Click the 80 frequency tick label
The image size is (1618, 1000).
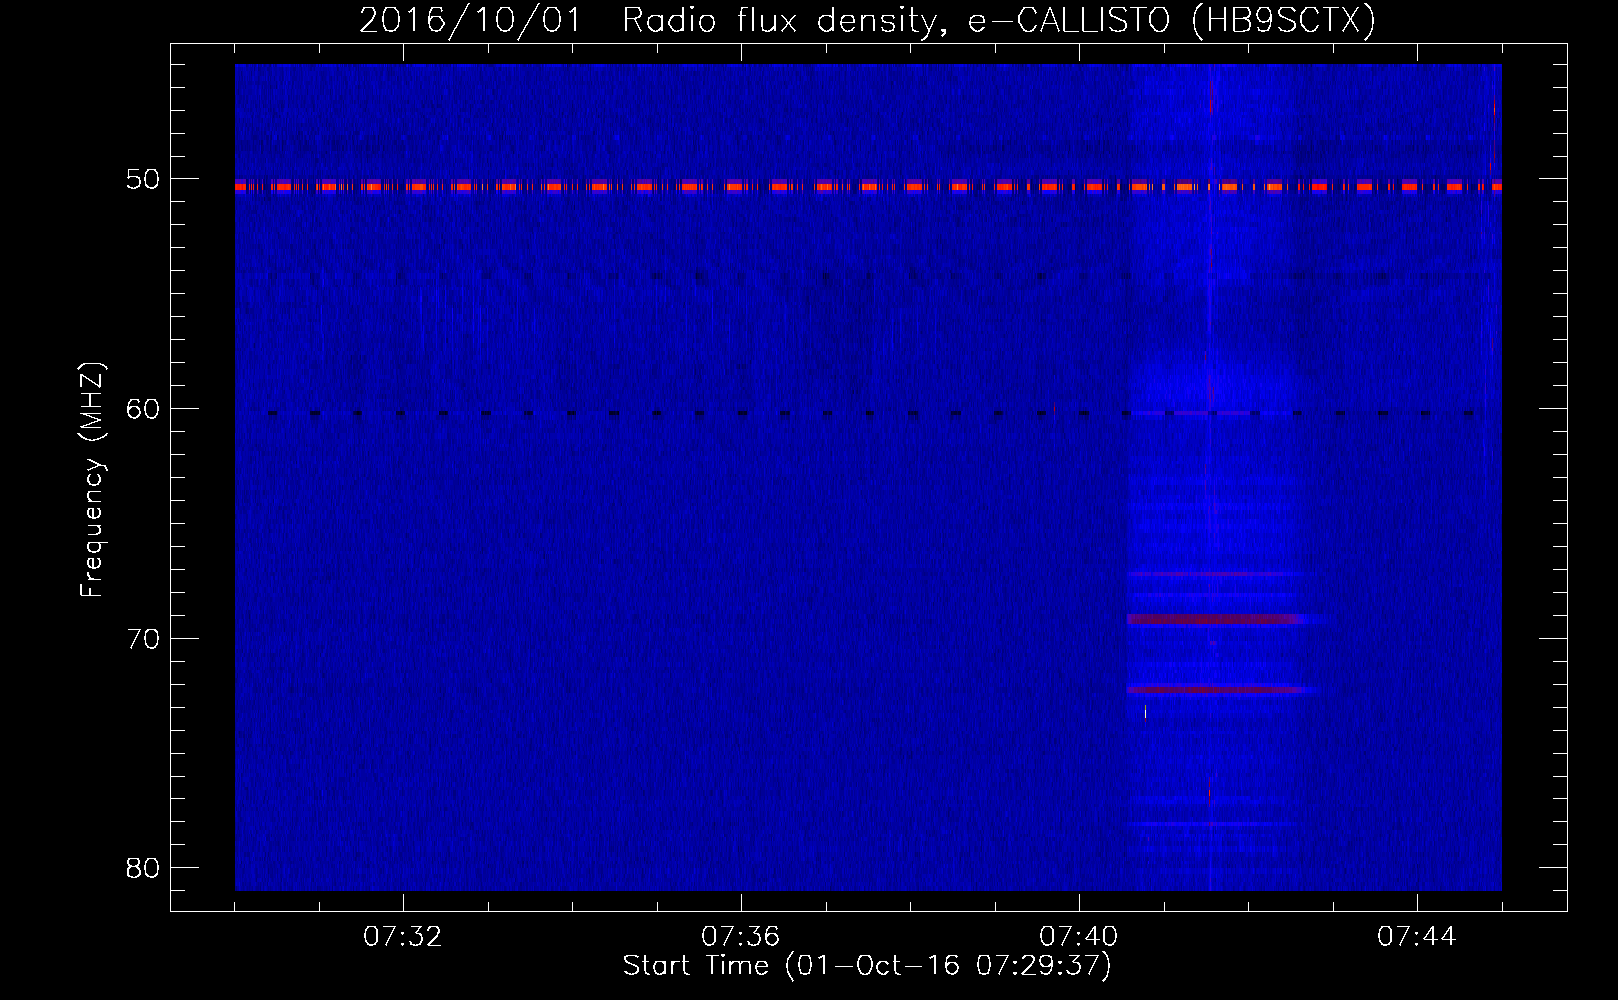pyautogui.click(x=144, y=867)
